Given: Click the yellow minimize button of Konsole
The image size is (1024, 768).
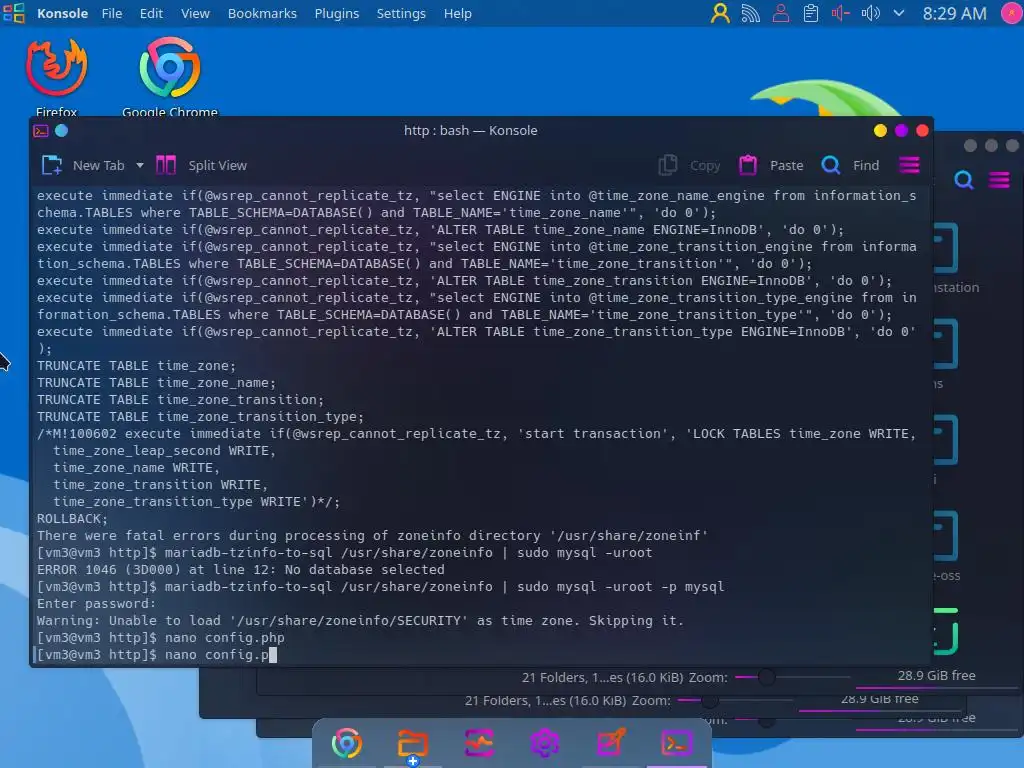Looking at the screenshot, I should point(880,131).
